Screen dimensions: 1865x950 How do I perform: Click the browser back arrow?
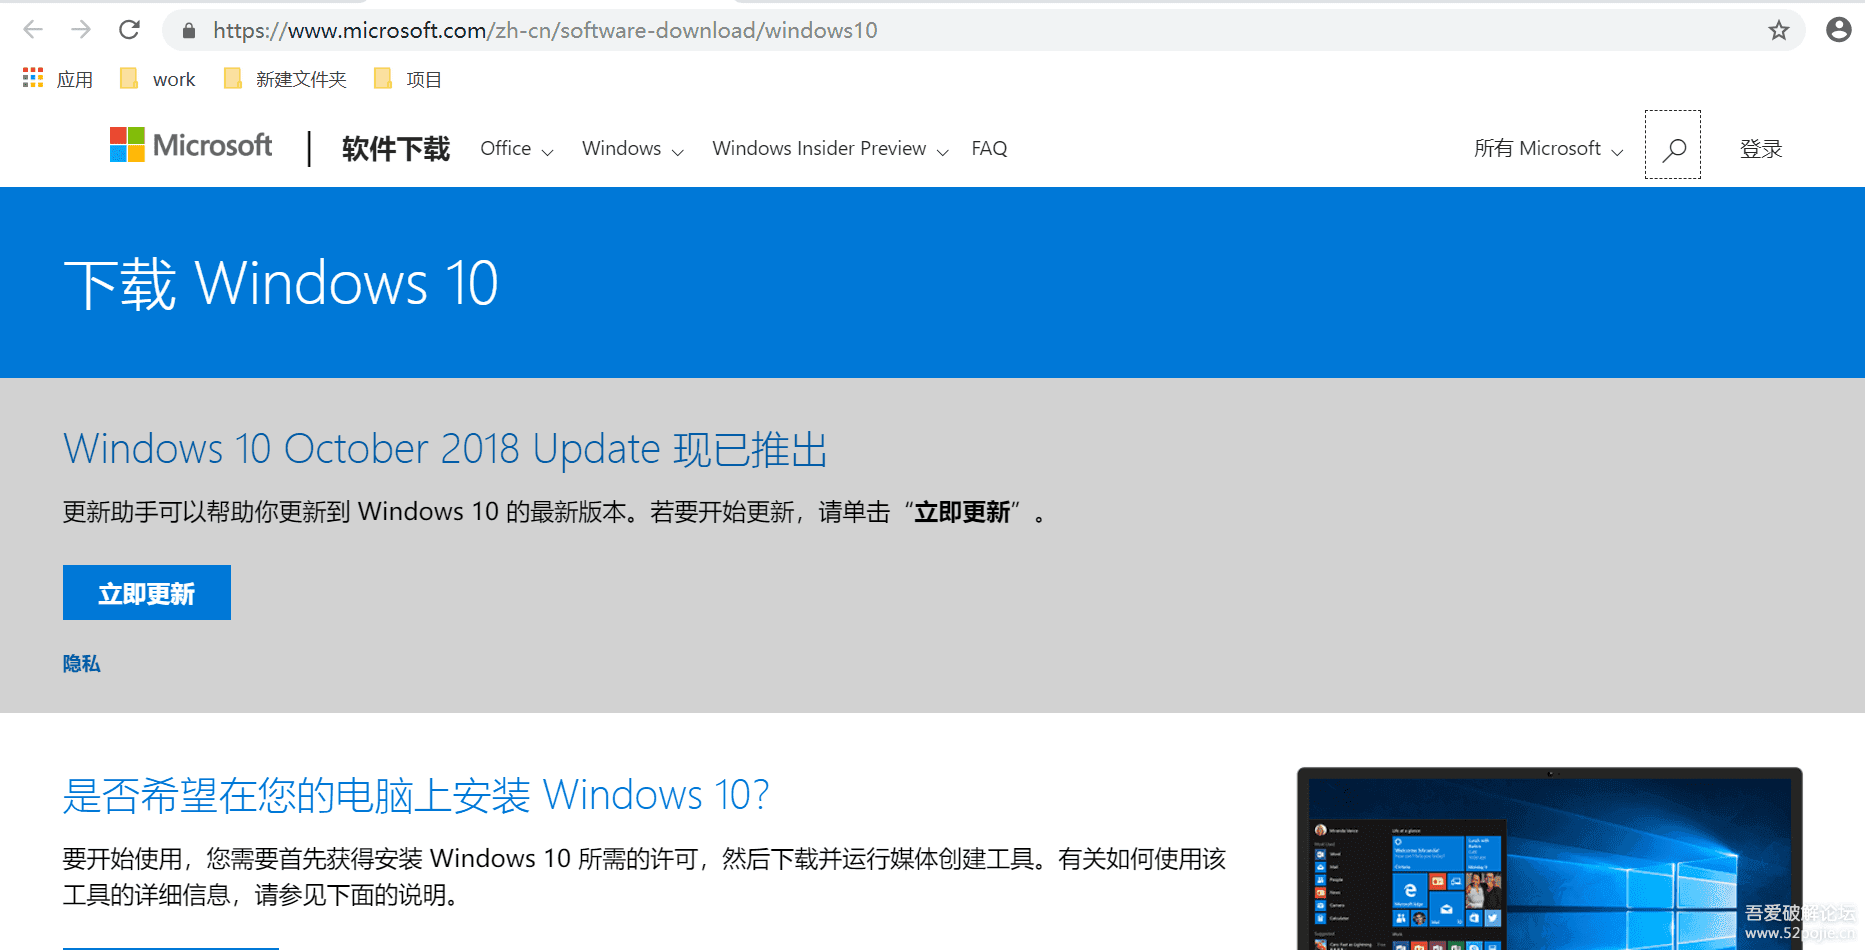click(x=33, y=30)
